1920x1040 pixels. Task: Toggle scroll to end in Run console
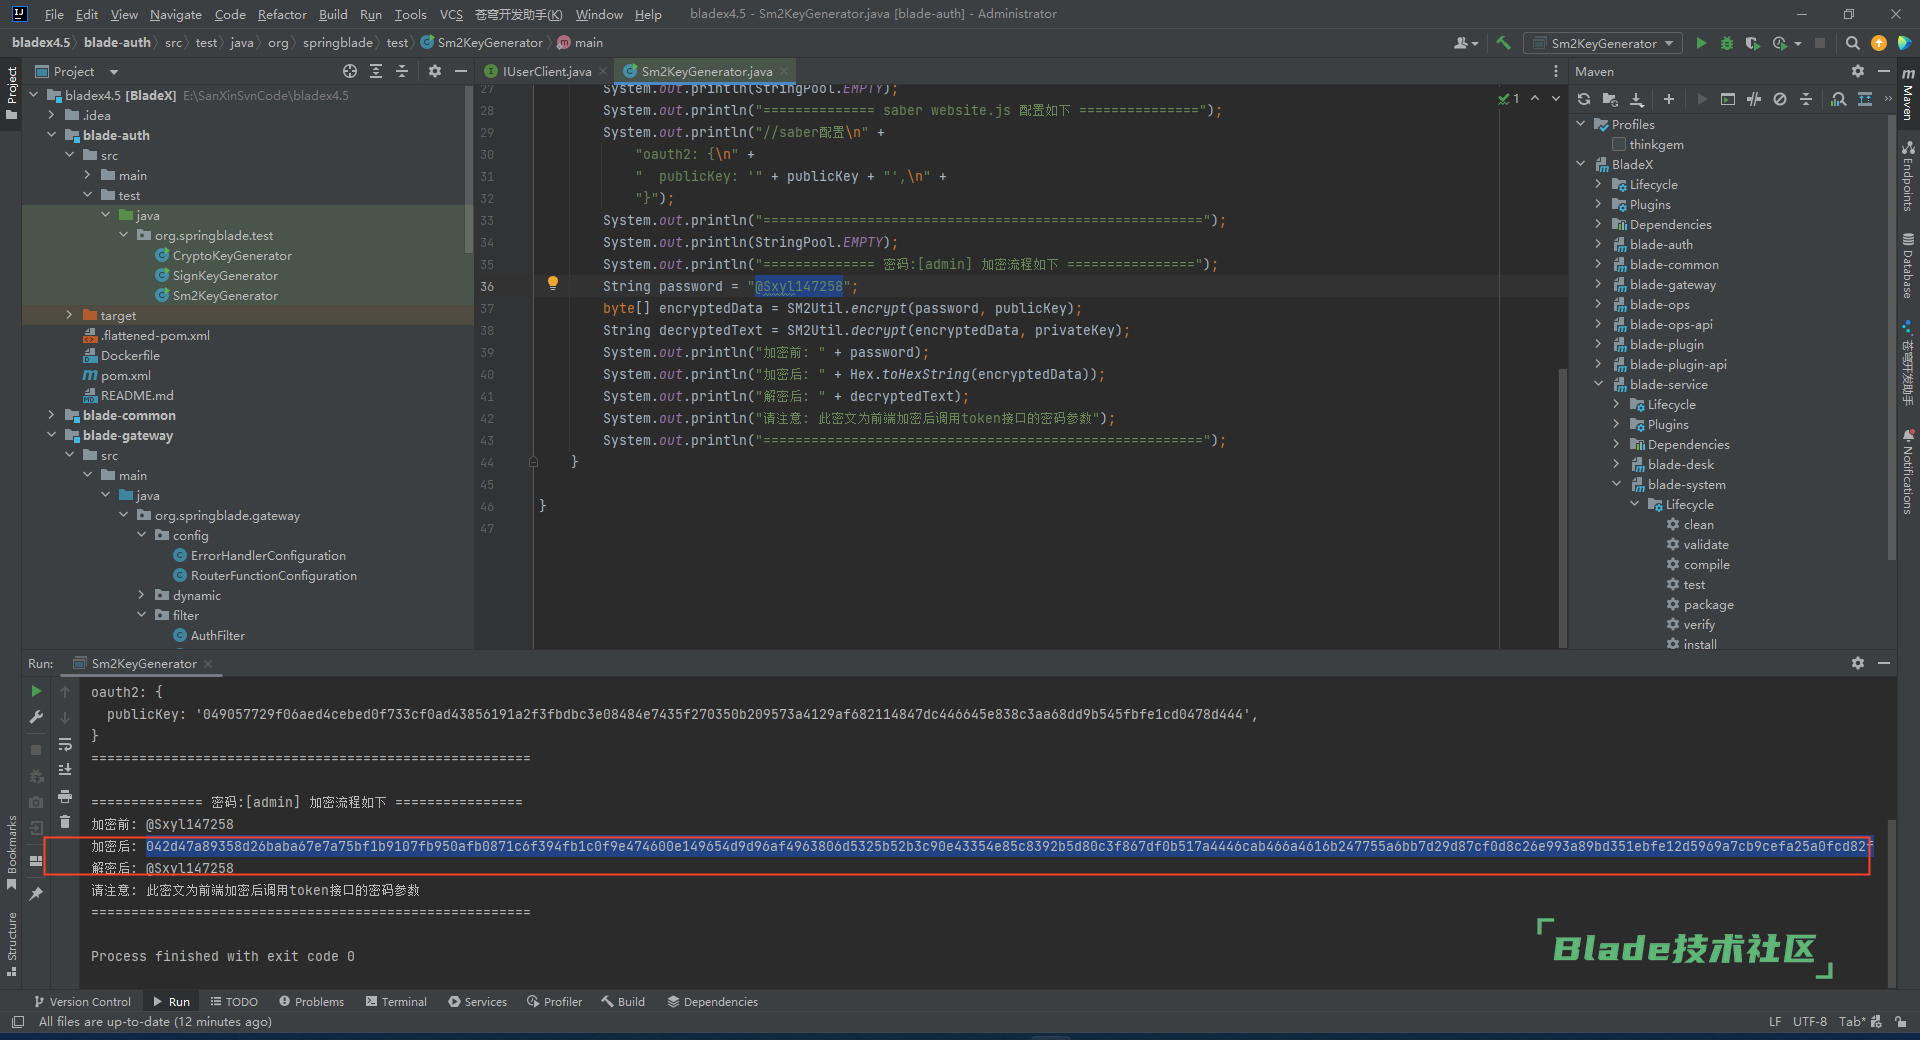click(65, 769)
